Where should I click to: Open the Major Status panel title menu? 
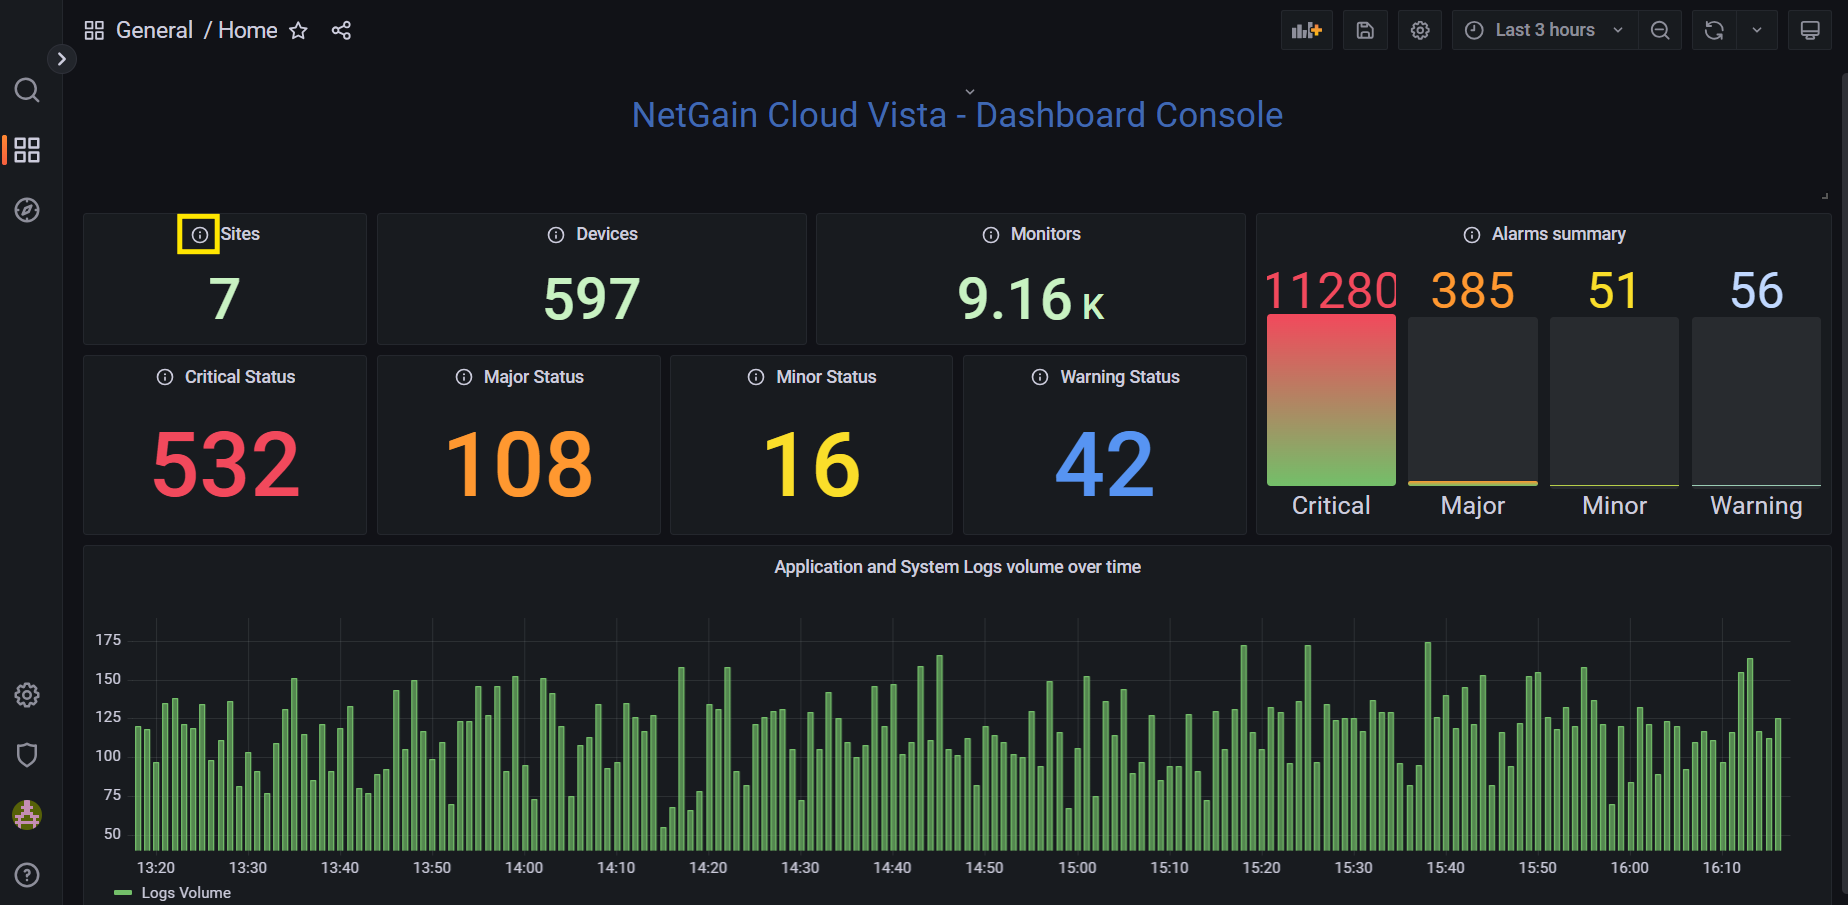(x=534, y=377)
